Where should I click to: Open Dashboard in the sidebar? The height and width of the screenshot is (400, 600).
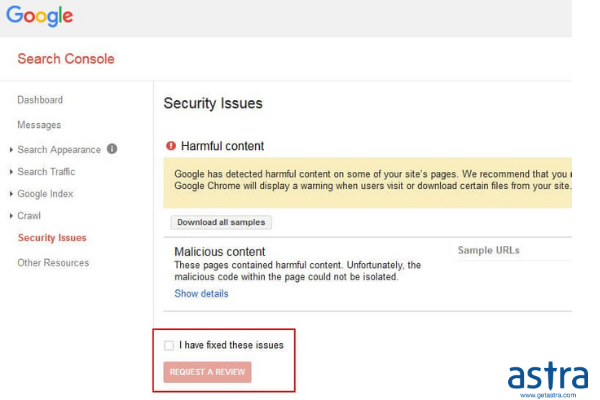[40, 100]
